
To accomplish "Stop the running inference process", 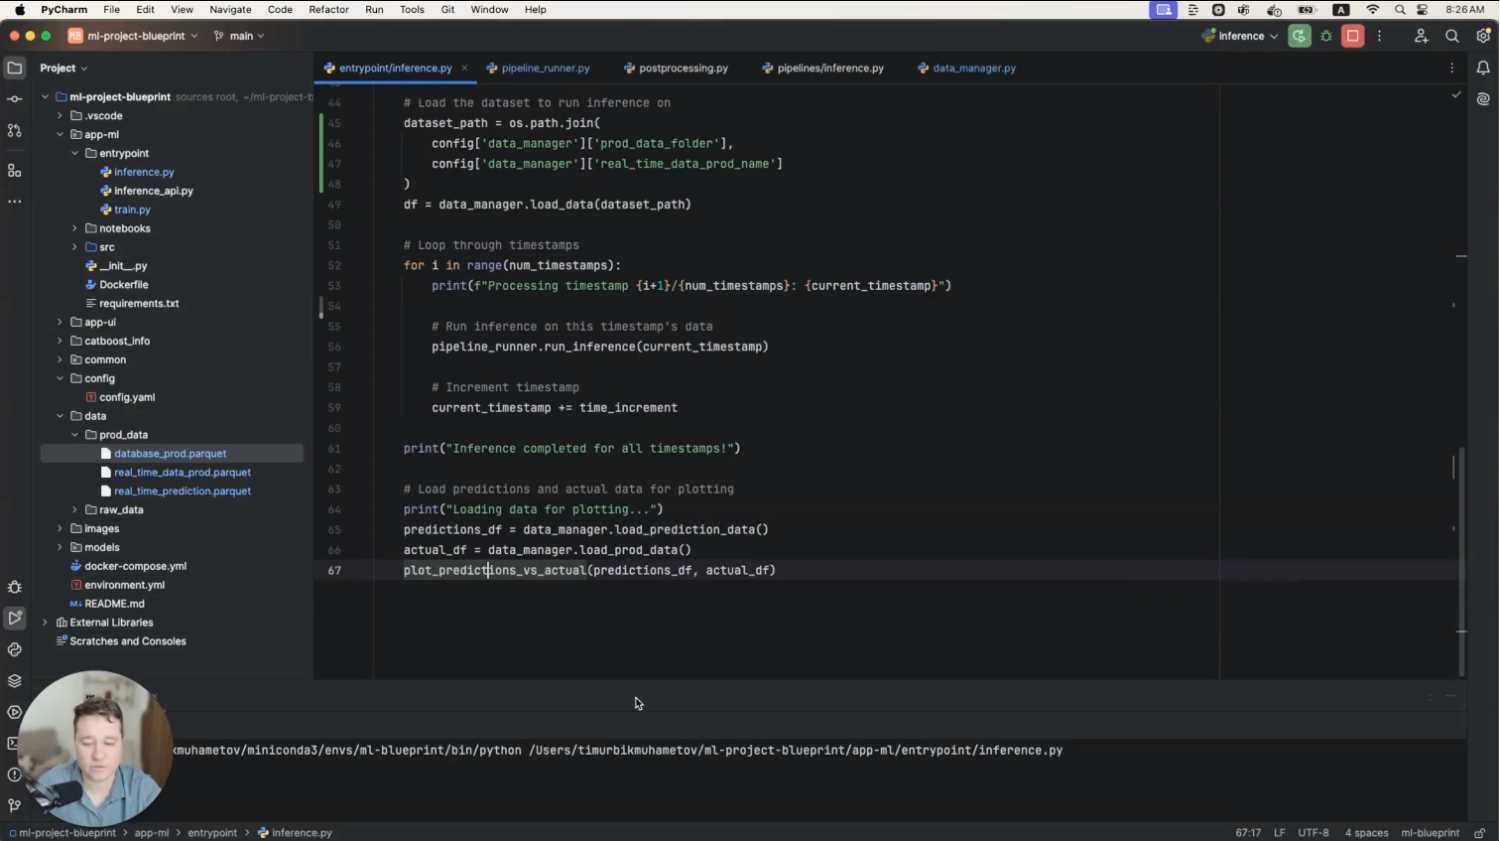I will [x=1353, y=36].
